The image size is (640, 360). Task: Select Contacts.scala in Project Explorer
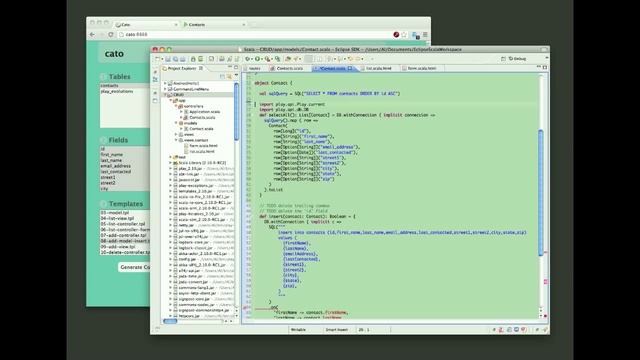point(202,117)
